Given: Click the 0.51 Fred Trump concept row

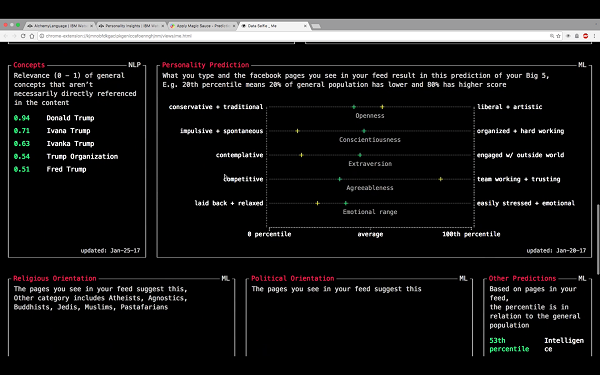Looking at the screenshot, I should click(x=50, y=169).
